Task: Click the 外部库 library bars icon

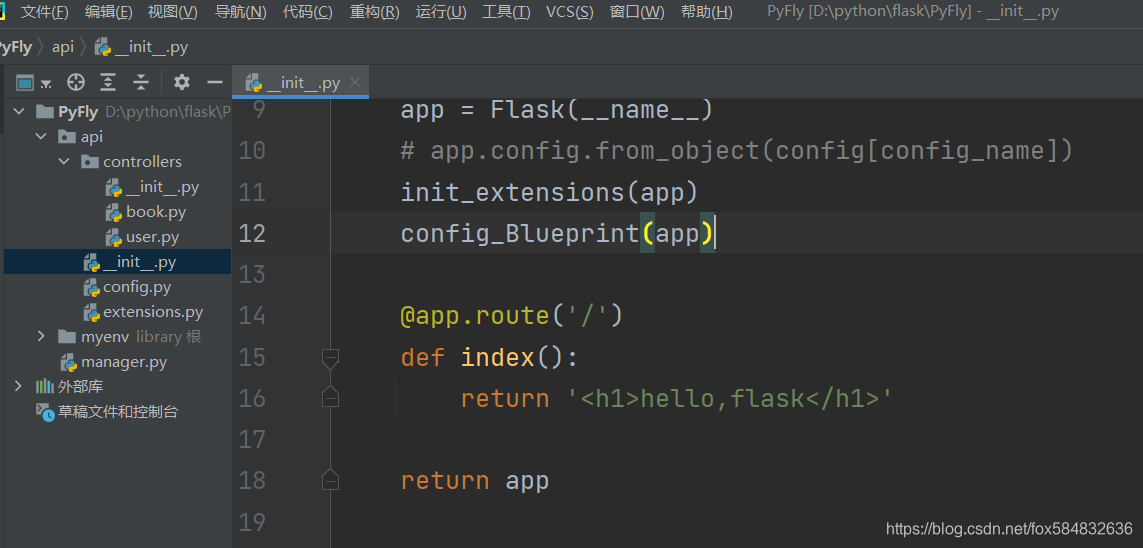Action: [x=44, y=386]
